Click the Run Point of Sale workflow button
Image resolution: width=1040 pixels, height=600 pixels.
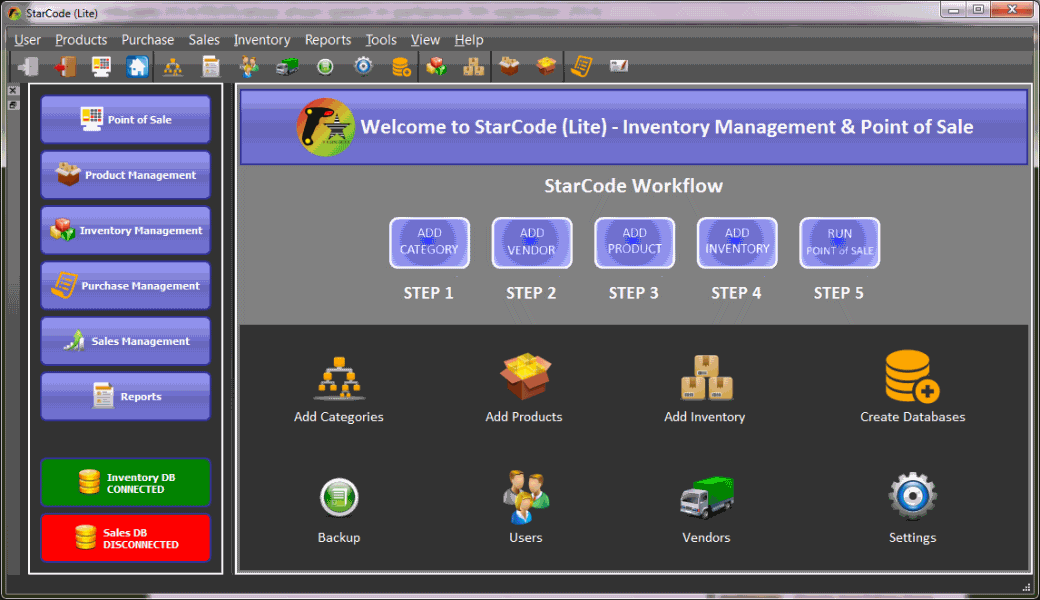840,243
